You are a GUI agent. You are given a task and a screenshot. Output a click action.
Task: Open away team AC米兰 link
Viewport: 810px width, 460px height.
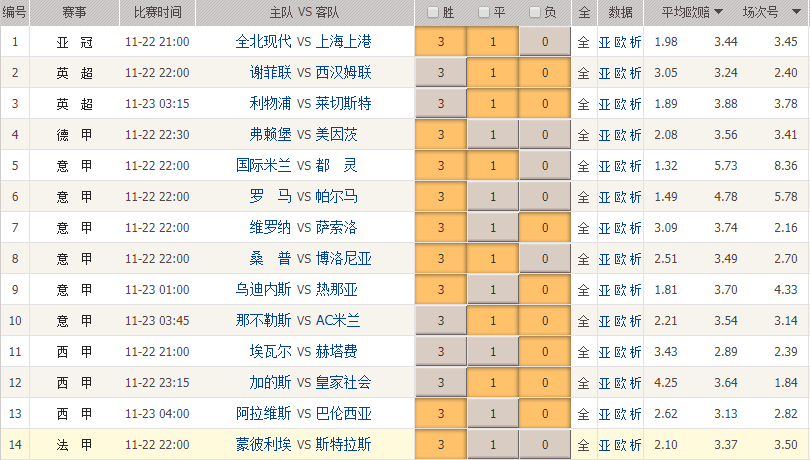[338, 320]
